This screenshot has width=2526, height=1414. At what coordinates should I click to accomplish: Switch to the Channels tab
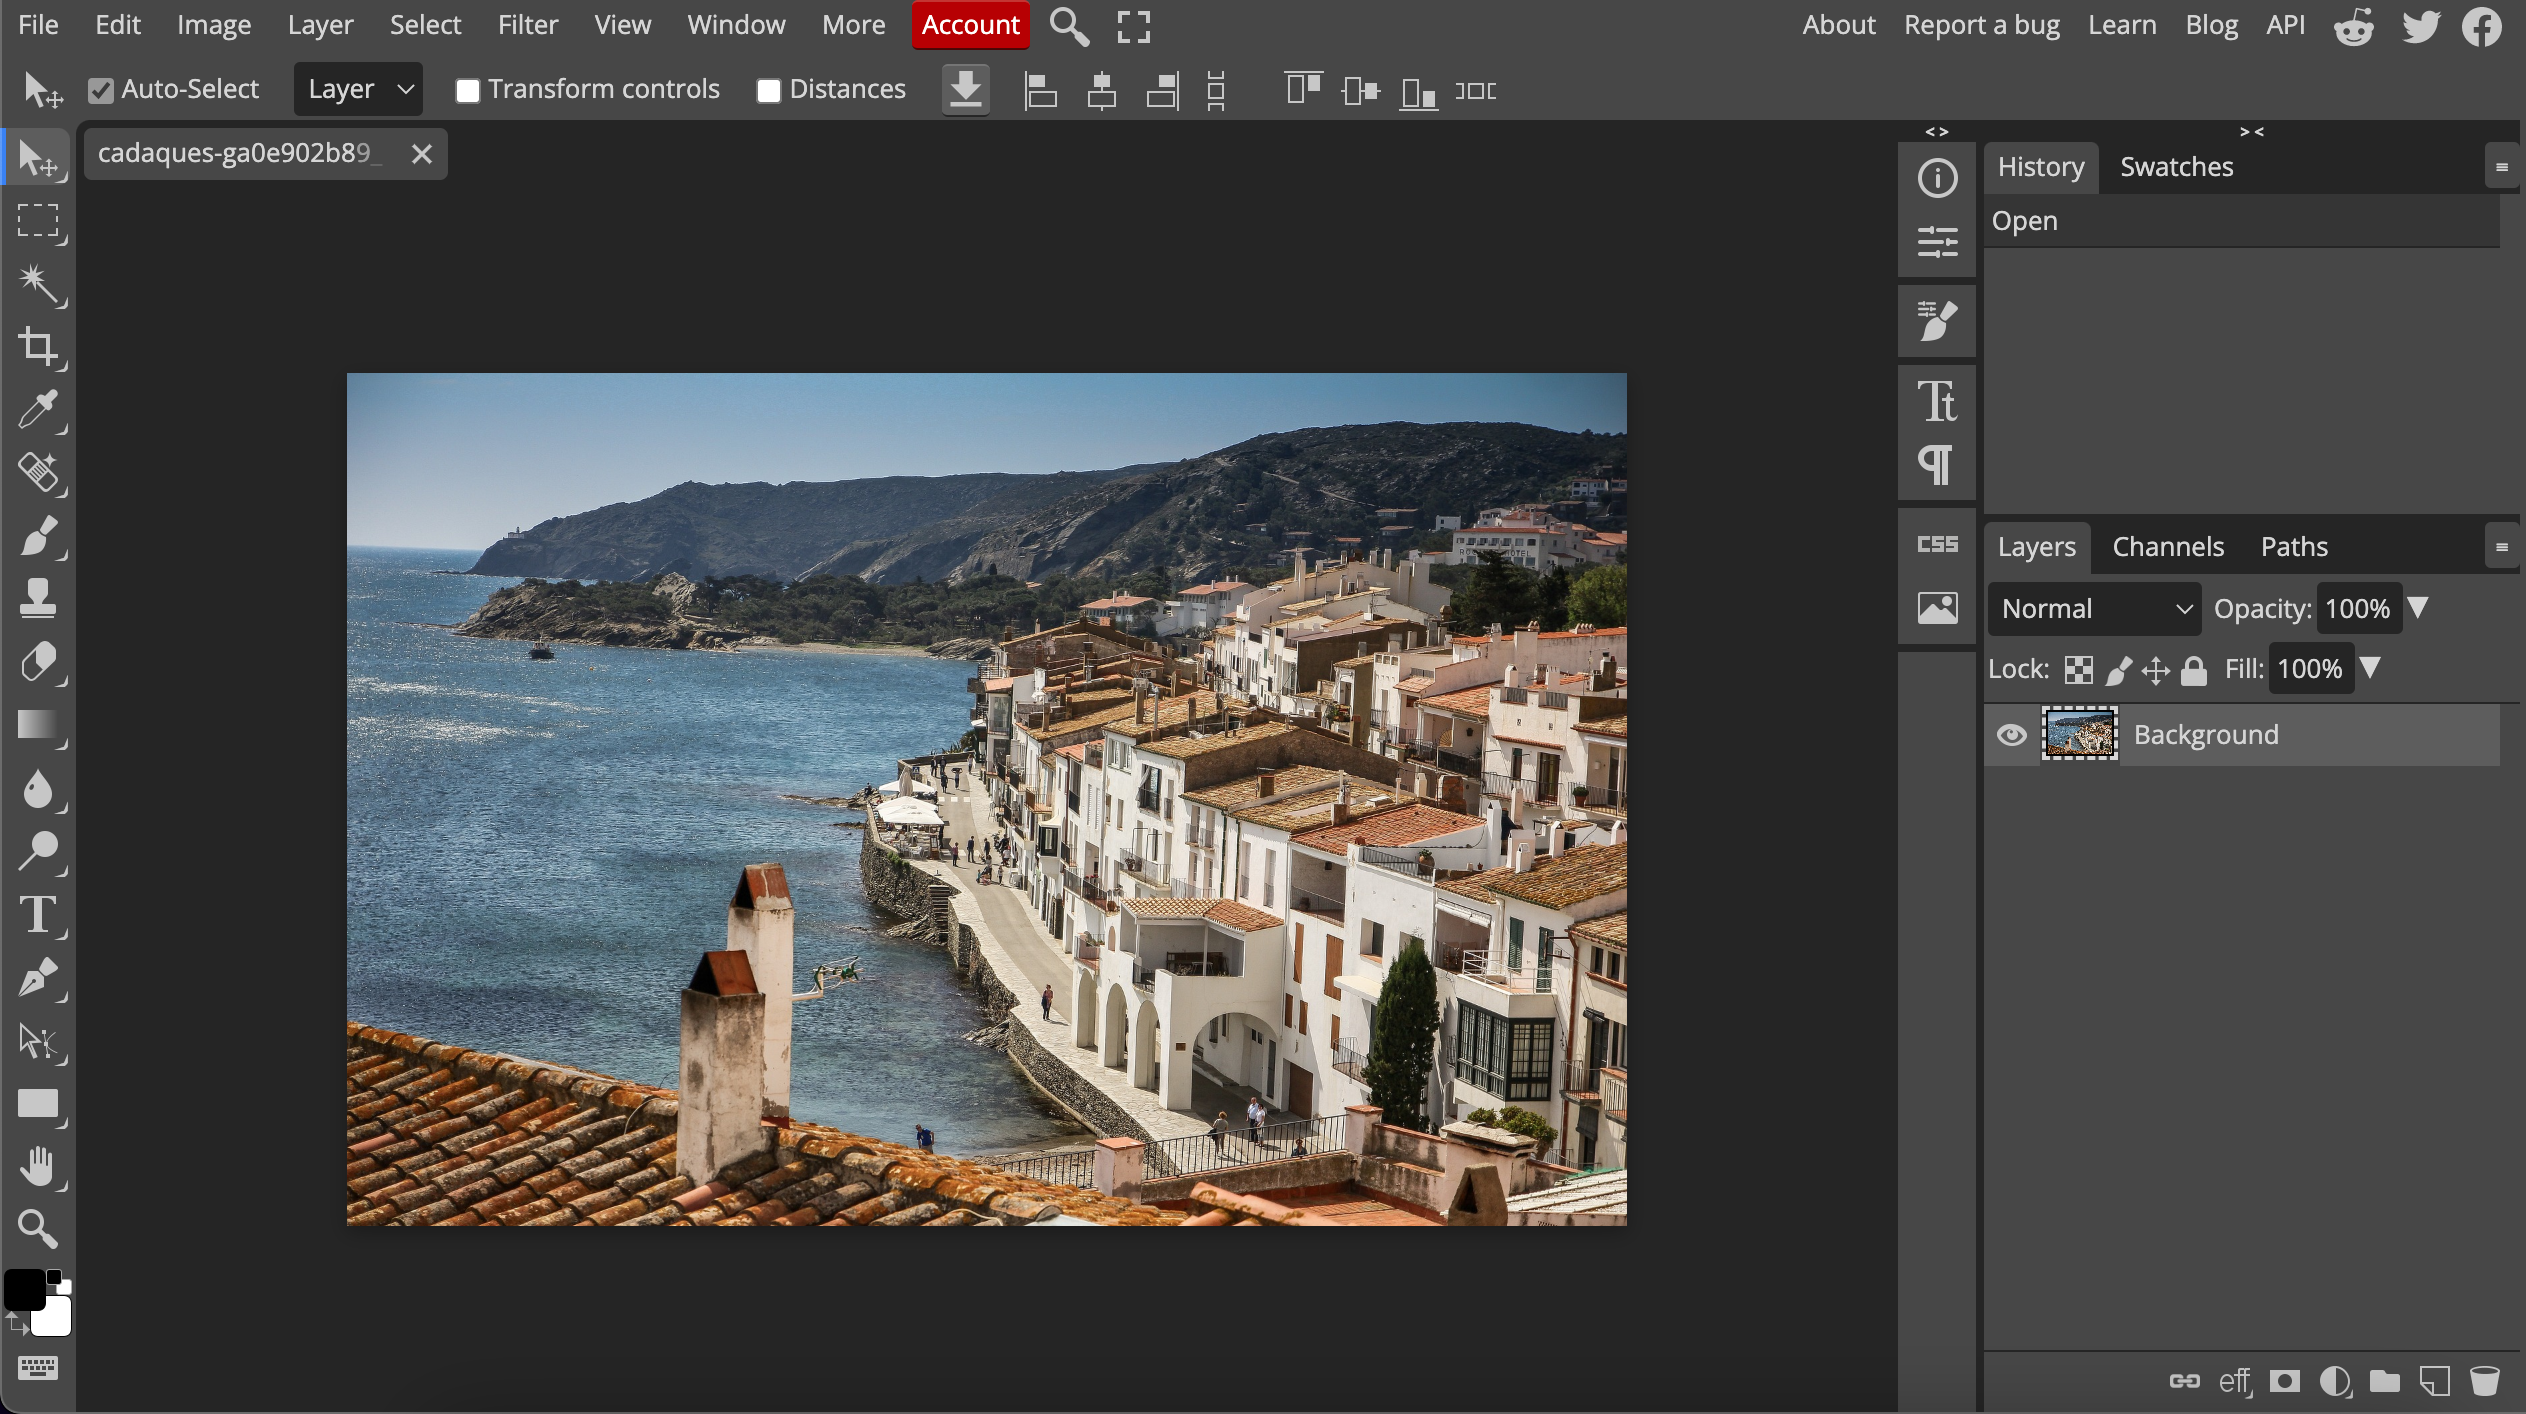point(2167,547)
